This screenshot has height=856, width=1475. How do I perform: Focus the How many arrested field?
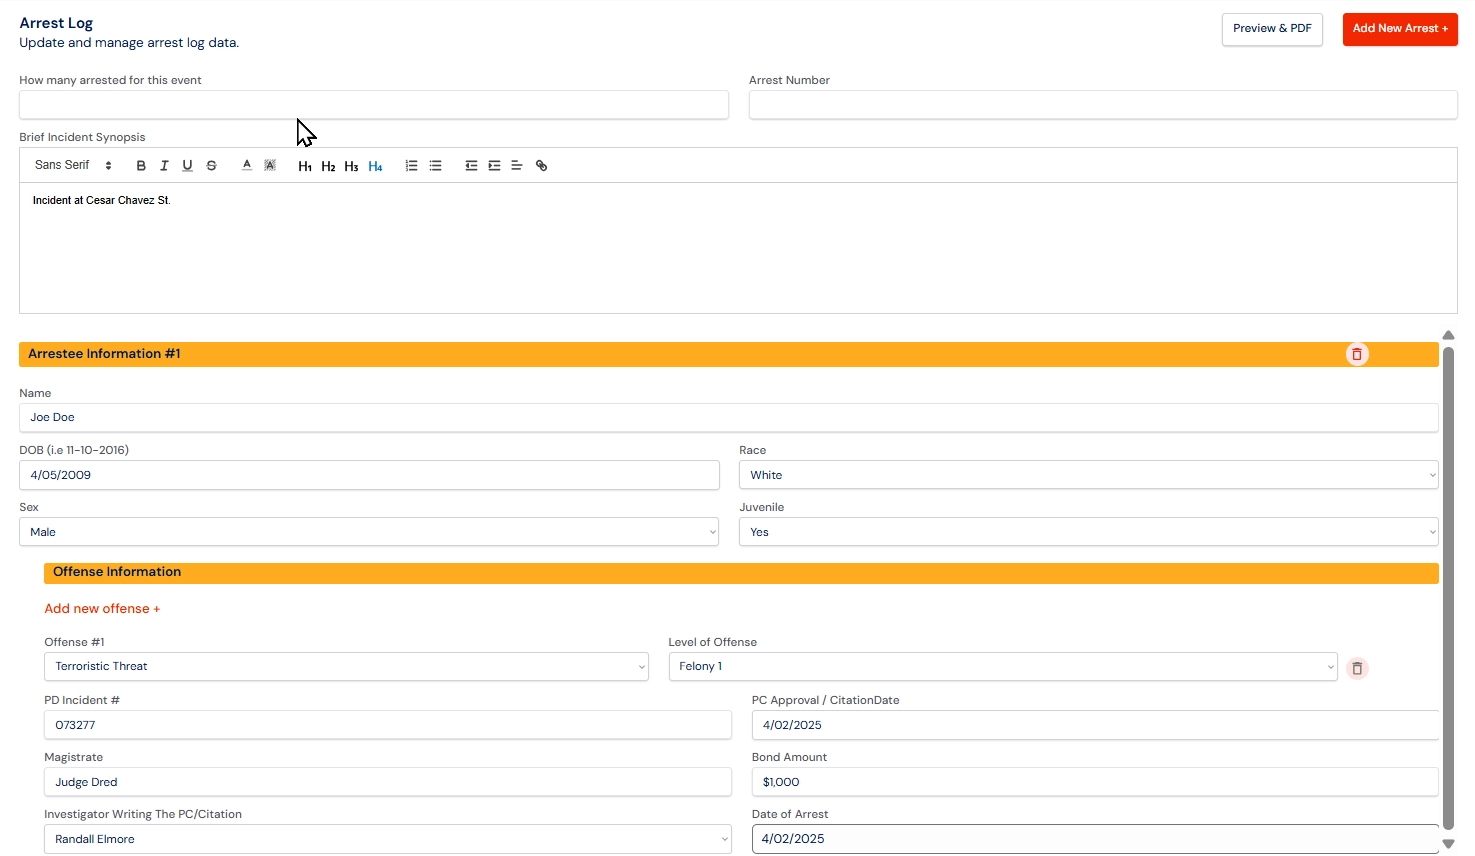(x=374, y=105)
